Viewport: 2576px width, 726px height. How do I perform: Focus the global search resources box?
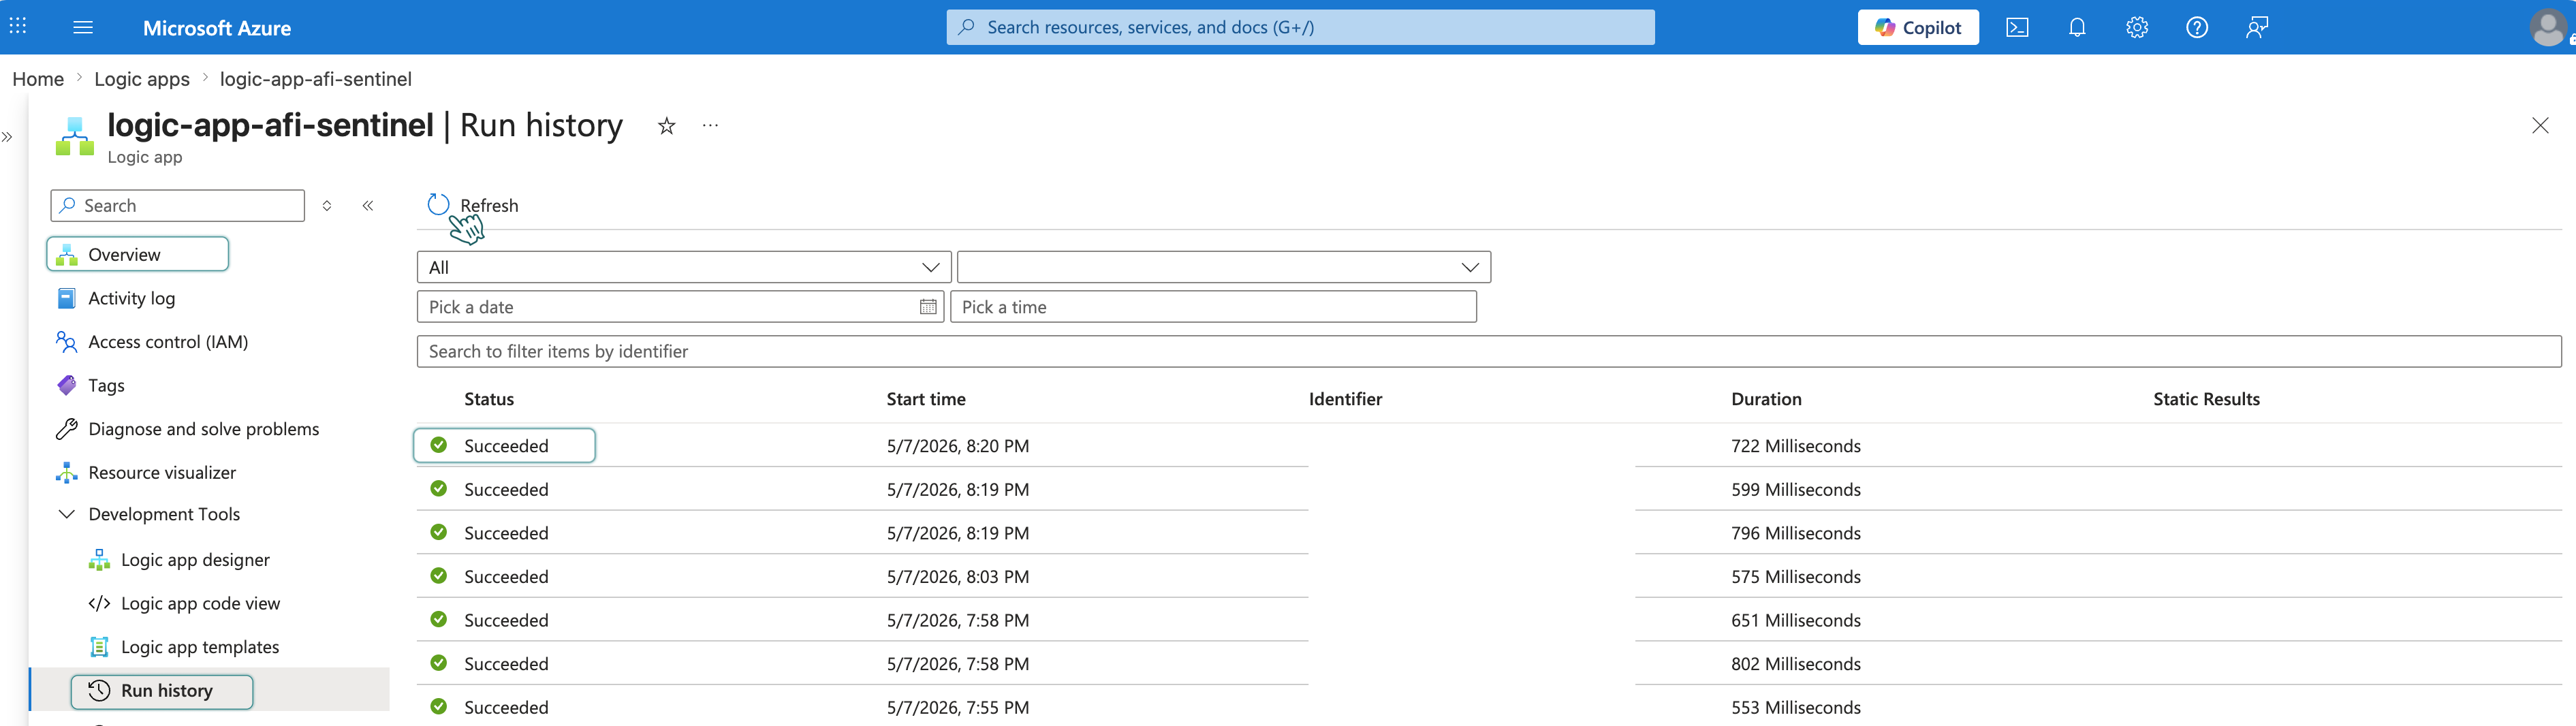click(x=1300, y=27)
